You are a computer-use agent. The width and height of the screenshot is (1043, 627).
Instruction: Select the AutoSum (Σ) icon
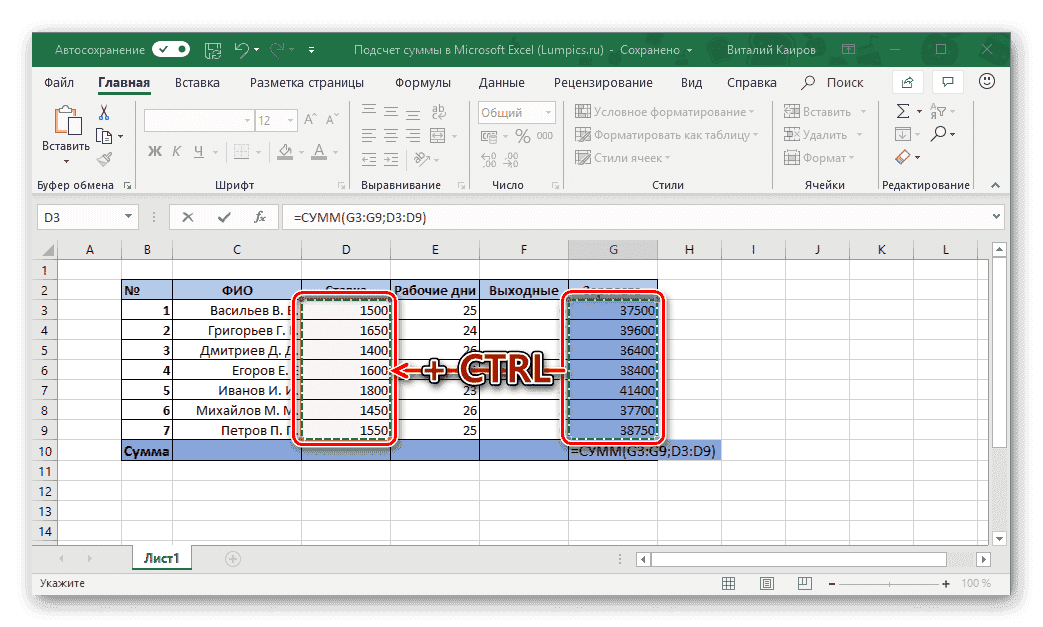pyautogui.click(x=903, y=110)
